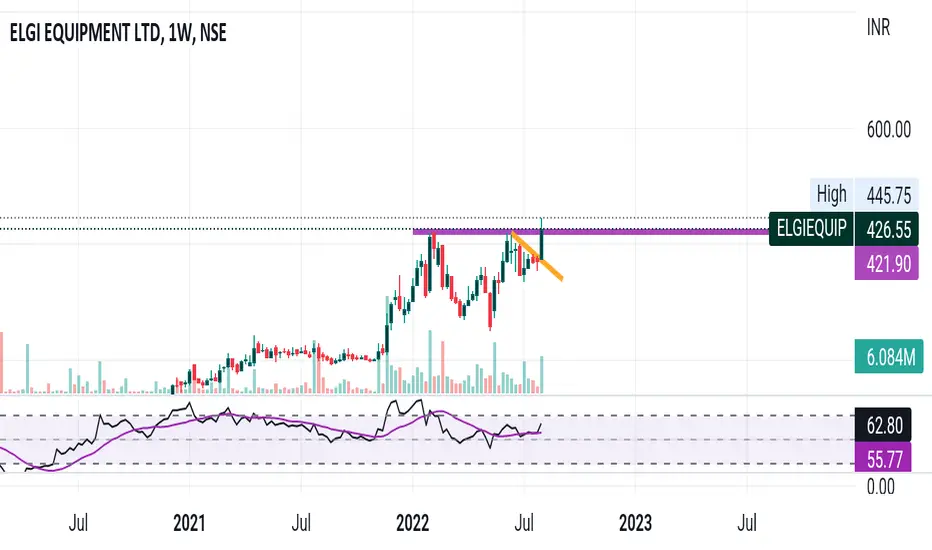Click the 421.90 purple level label

(x=887, y=263)
